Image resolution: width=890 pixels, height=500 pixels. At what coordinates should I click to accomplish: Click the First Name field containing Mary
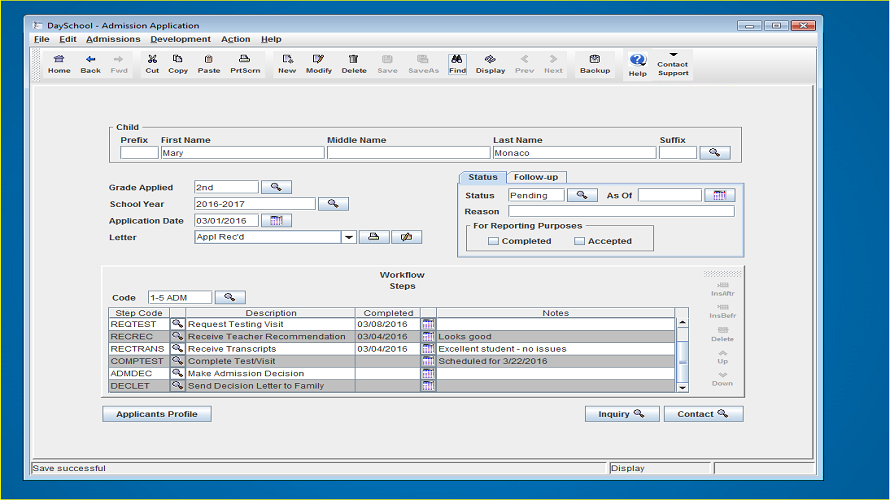(242, 153)
